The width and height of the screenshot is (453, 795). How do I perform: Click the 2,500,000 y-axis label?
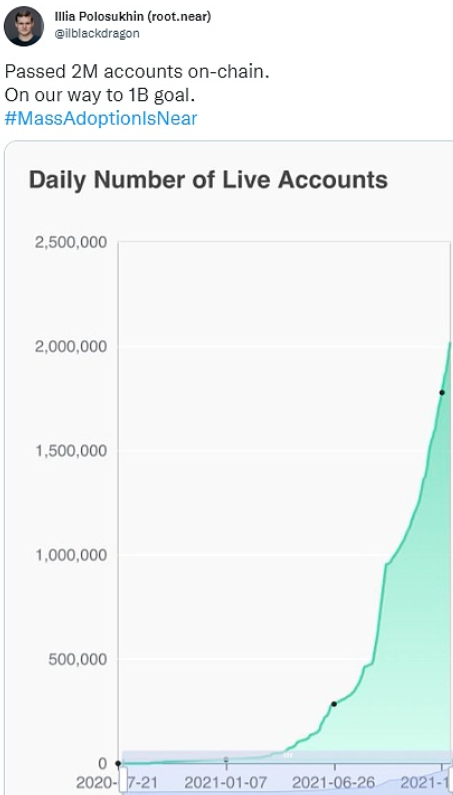pyautogui.click(x=71, y=242)
